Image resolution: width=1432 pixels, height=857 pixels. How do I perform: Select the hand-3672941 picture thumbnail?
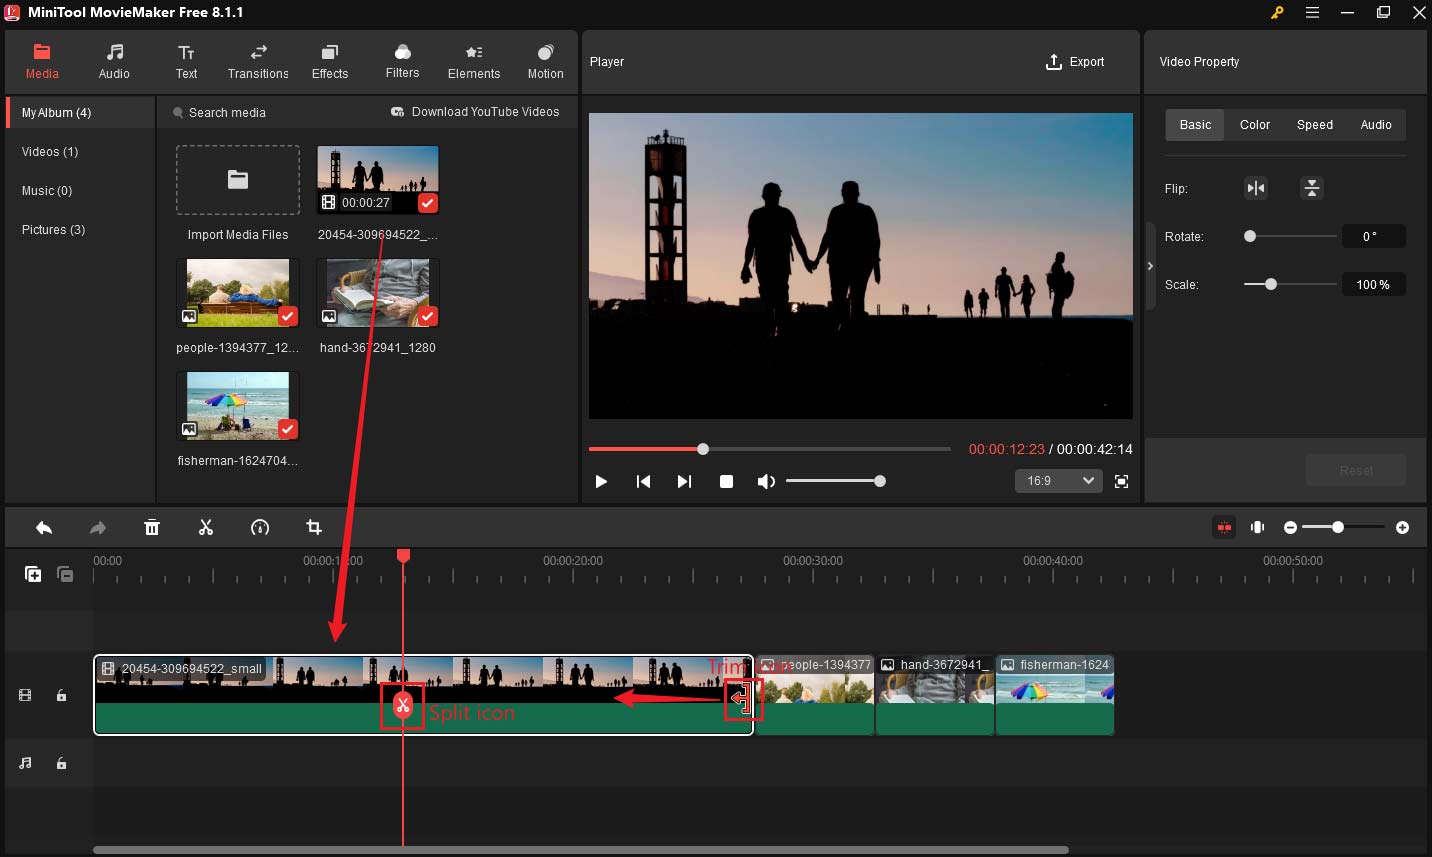coord(378,293)
